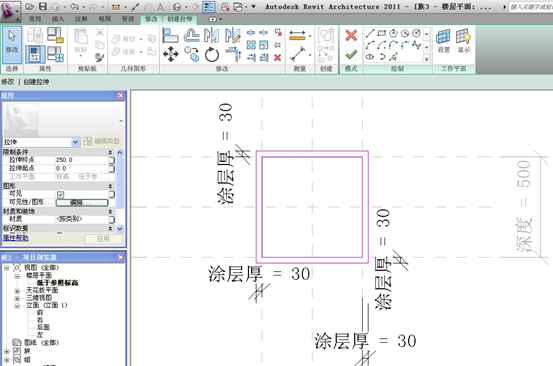Open the 注释 ribbon tab
Screen dimensions: 553x366
[81, 19]
